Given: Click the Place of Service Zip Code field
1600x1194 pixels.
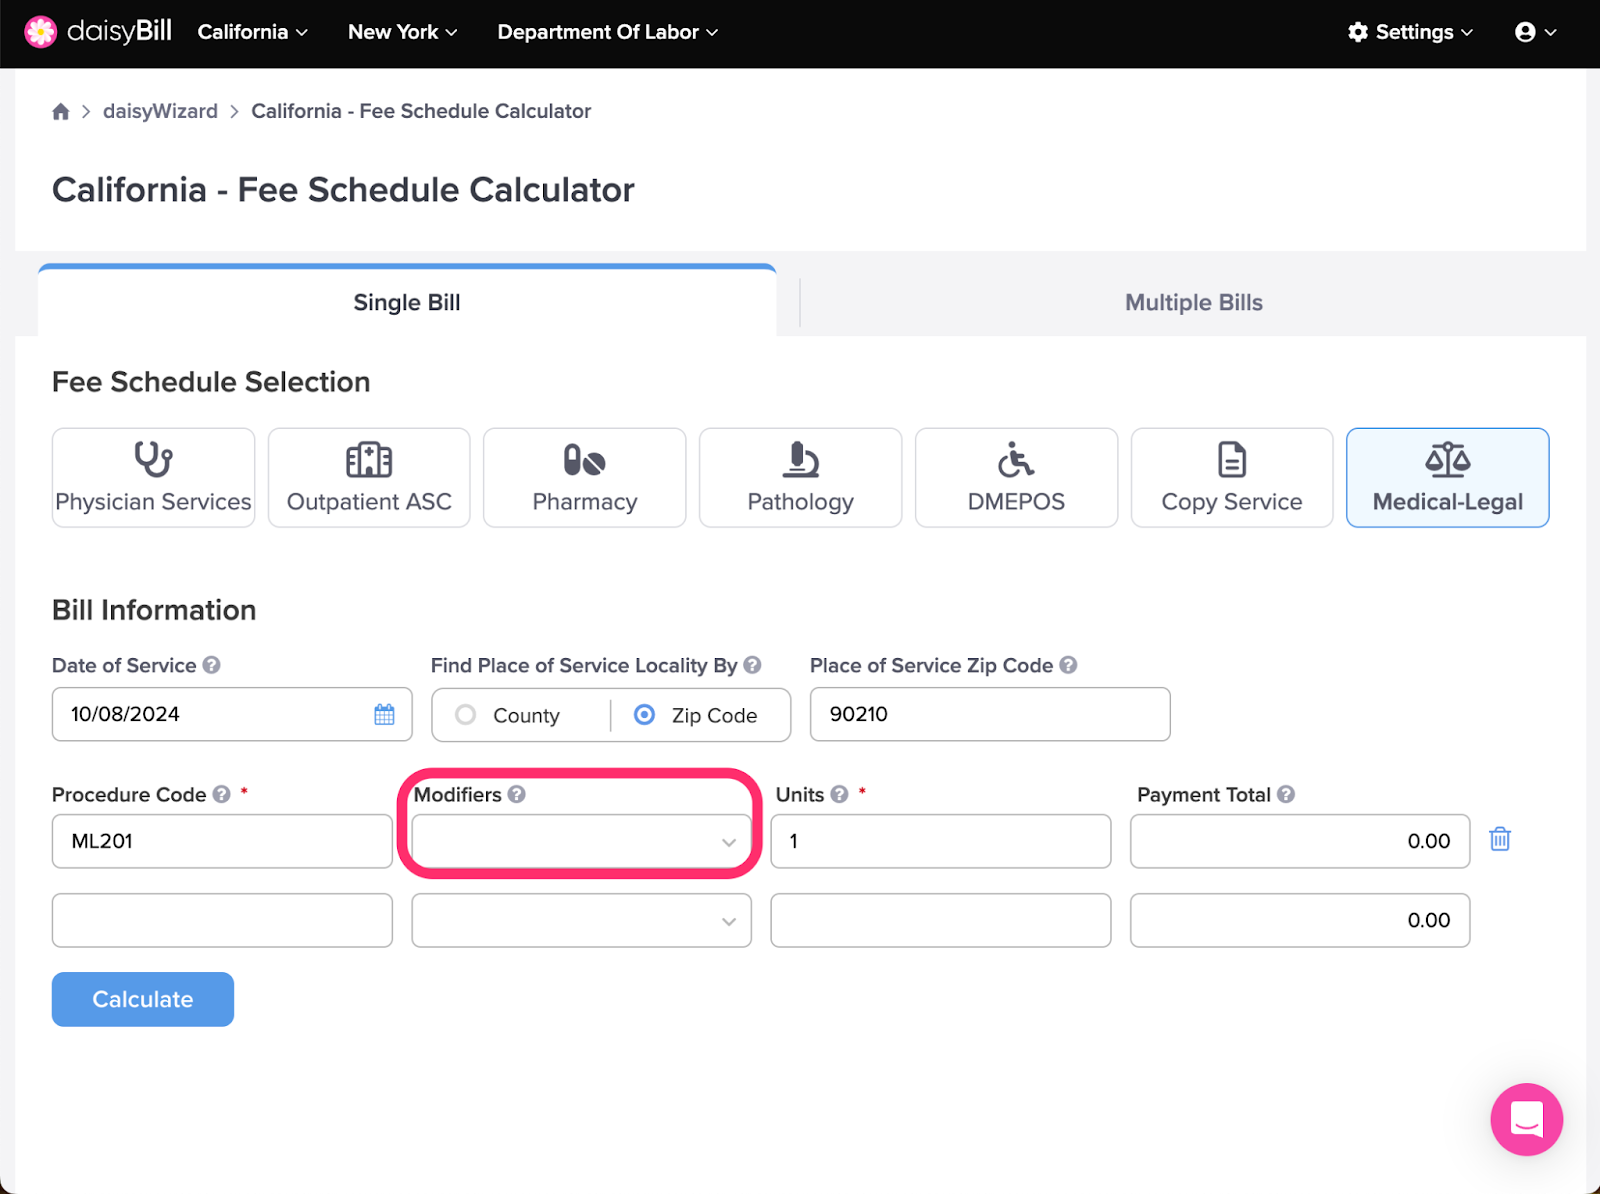Looking at the screenshot, I should point(990,714).
